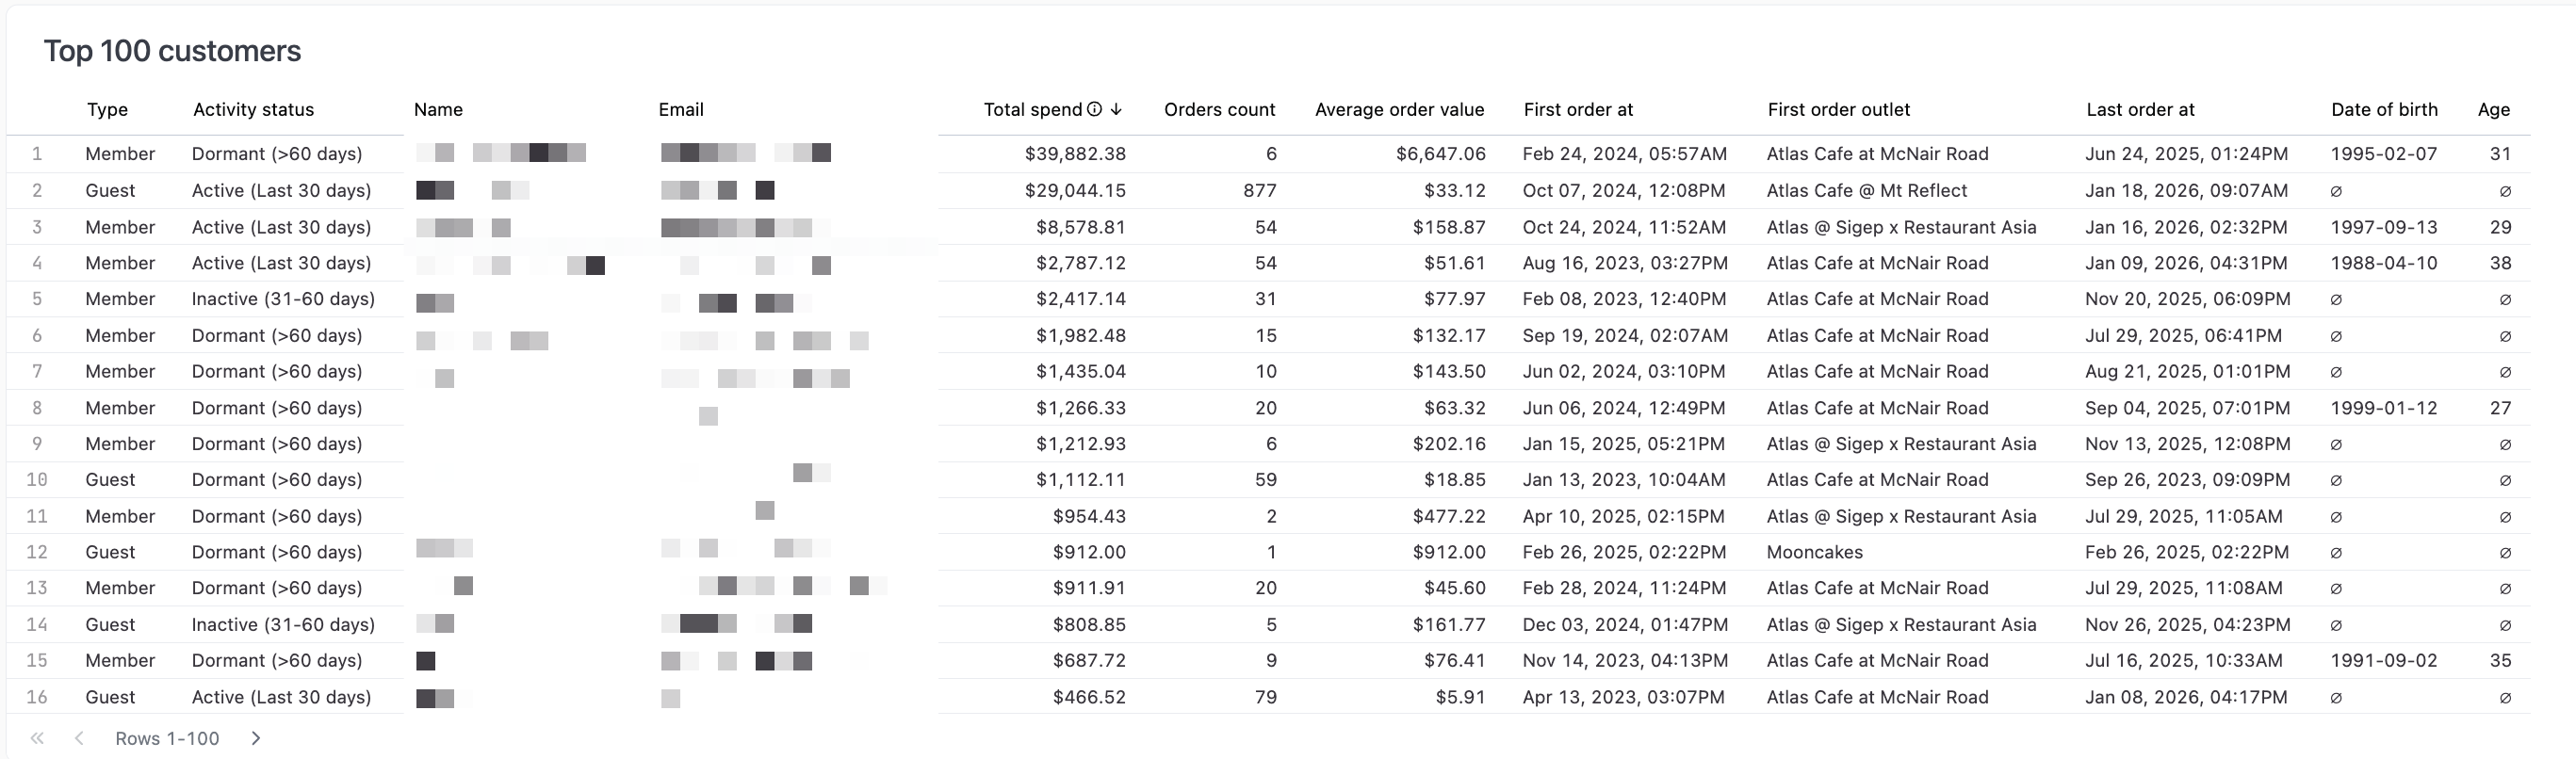This screenshot has width=2576, height=759.
Task: Click the First order at column header
Action: click(x=1578, y=110)
